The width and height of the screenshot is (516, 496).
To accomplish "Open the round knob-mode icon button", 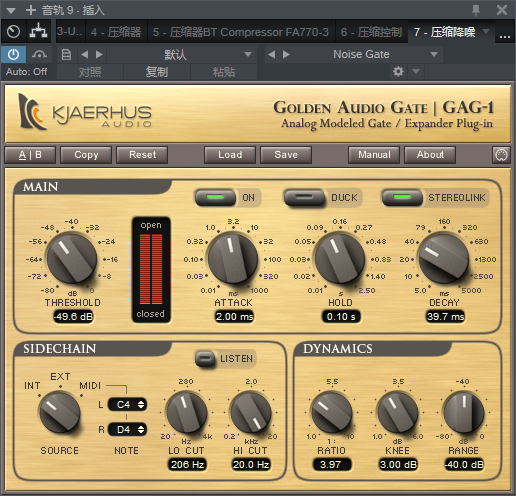I will pos(501,155).
